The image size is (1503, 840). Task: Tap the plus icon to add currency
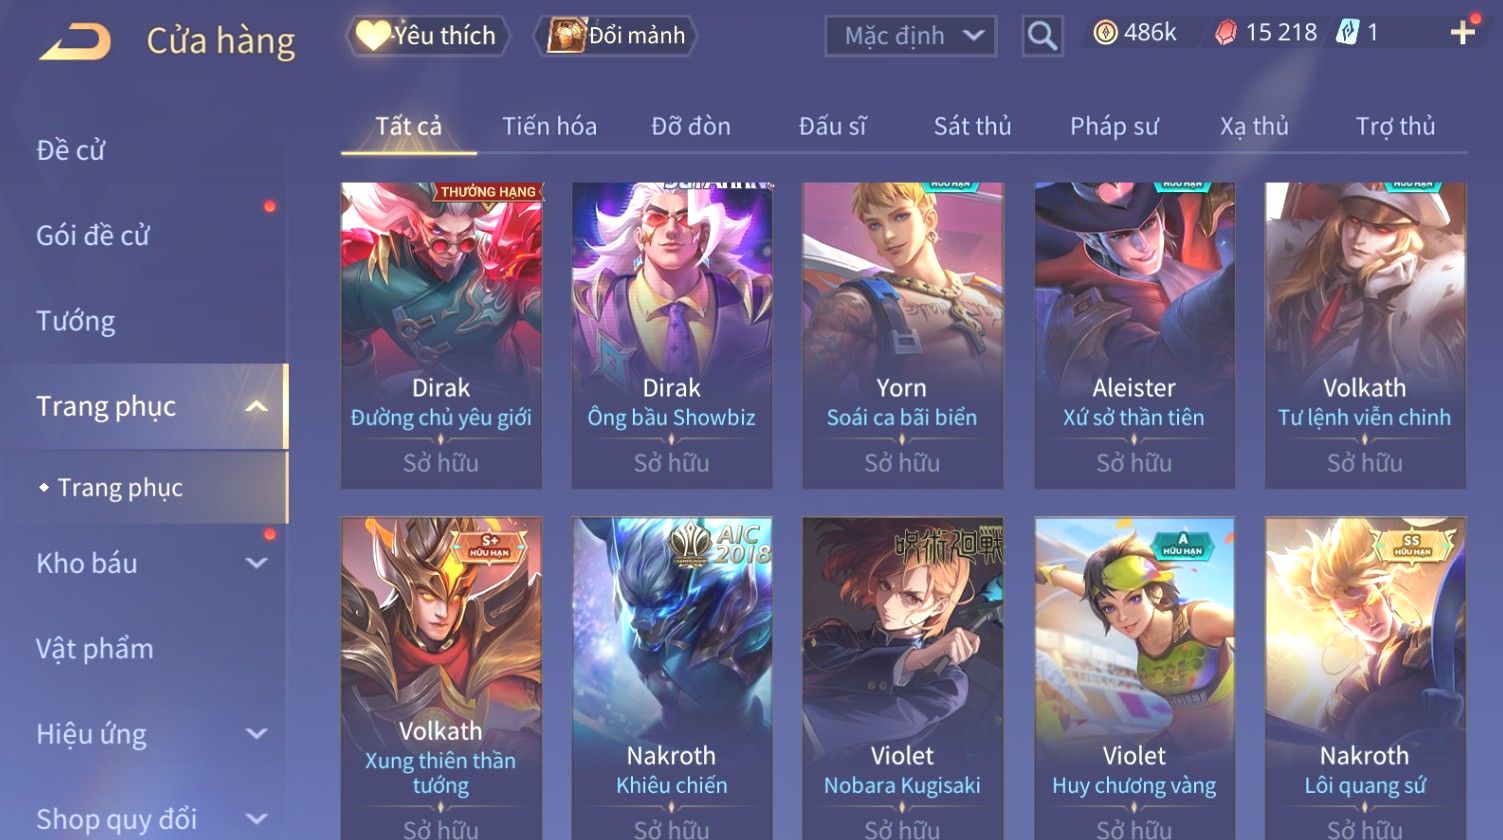pyautogui.click(x=1462, y=33)
